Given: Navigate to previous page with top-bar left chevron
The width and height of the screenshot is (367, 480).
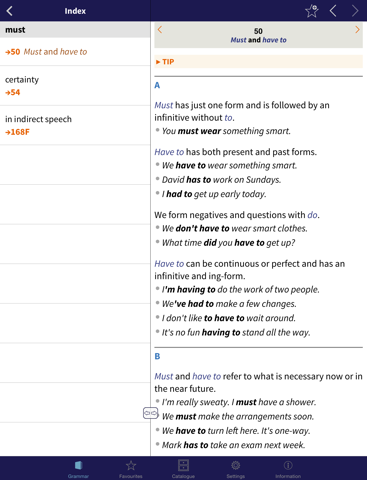Looking at the screenshot, I should (333, 11).
